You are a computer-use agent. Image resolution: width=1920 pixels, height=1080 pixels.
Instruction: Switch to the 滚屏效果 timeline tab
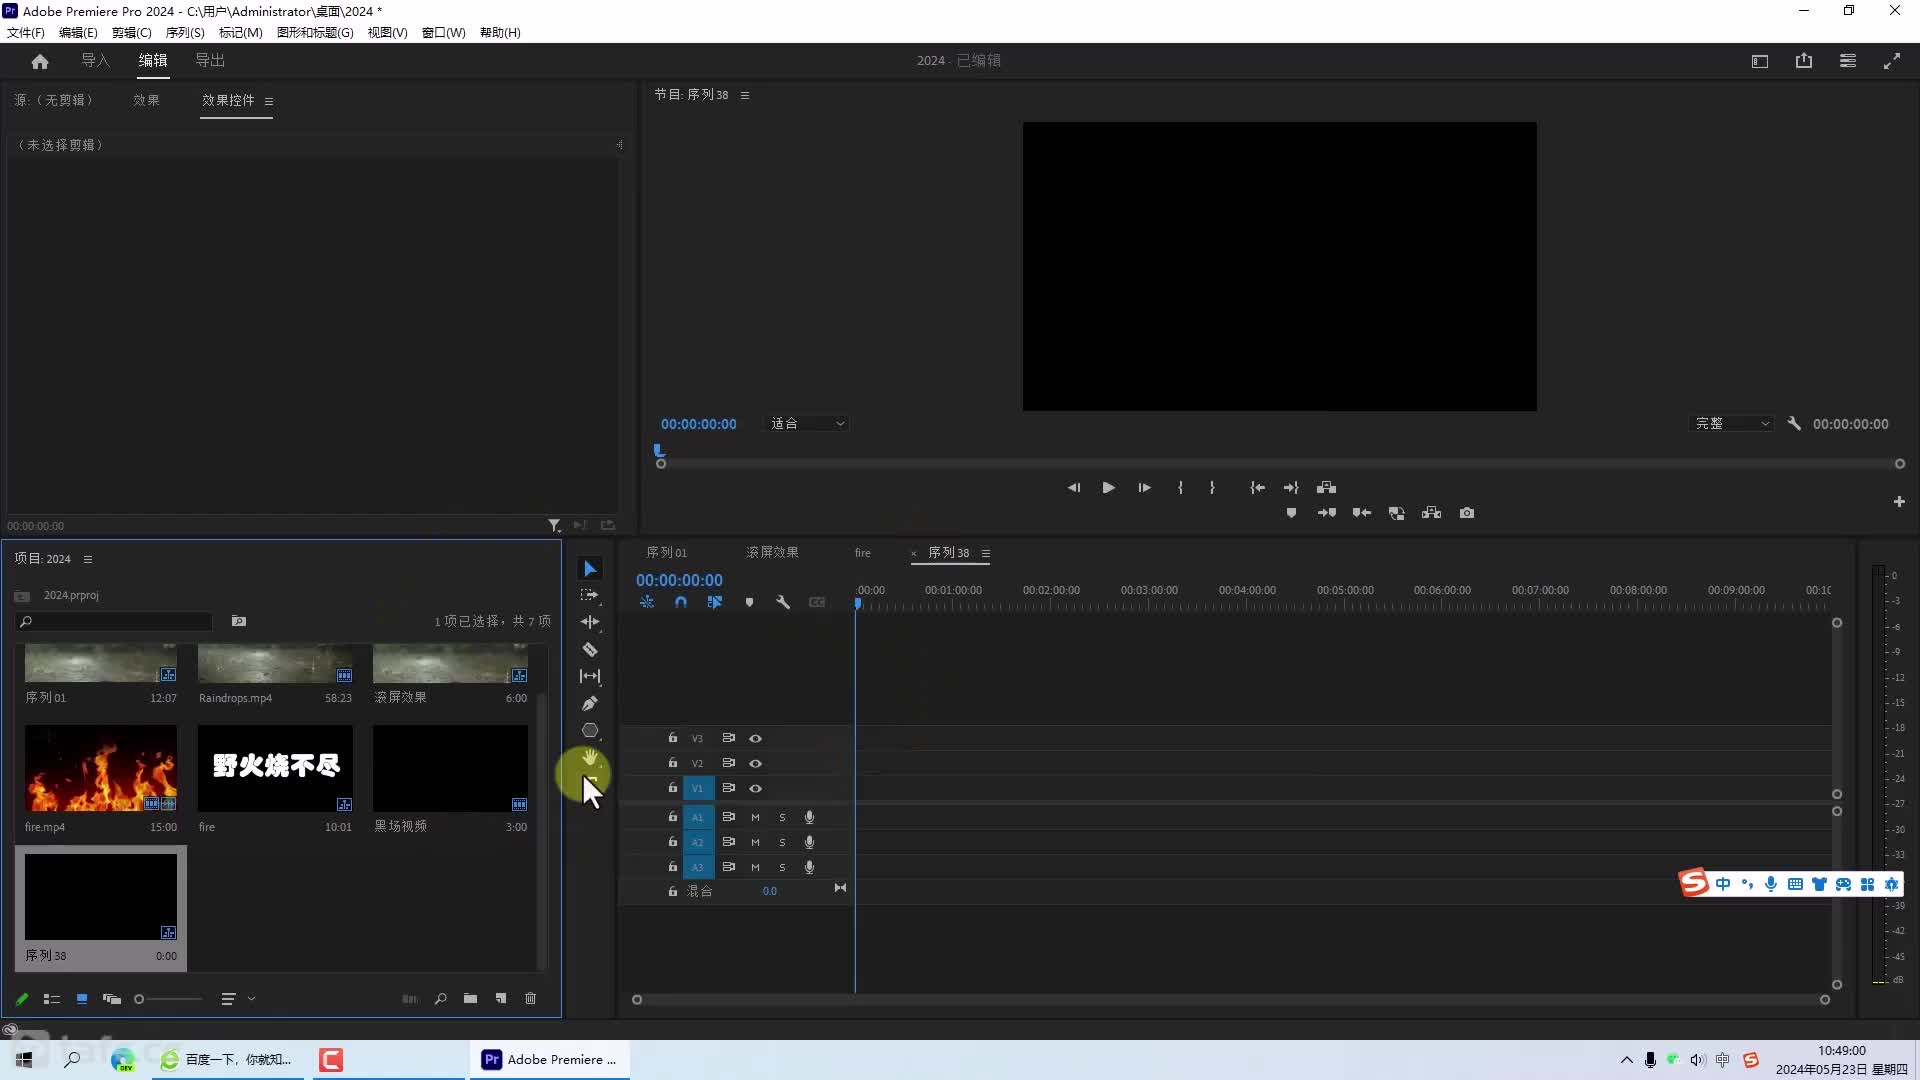pyautogui.click(x=772, y=553)
